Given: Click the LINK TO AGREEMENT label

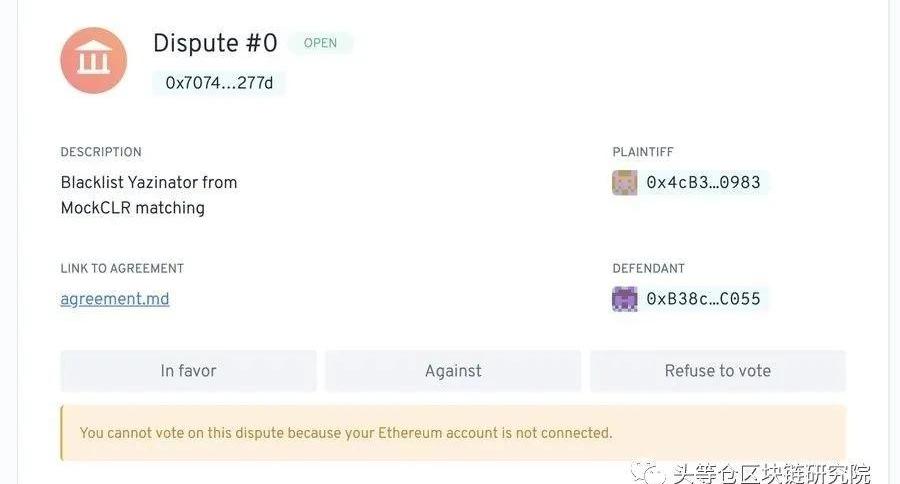Looking at the screenshot, I should (122, 269).
